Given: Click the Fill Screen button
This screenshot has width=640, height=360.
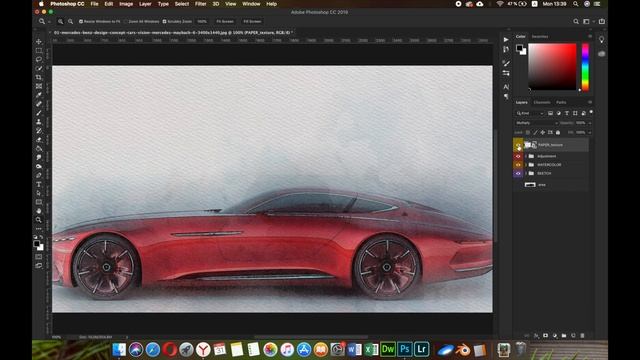Looking at the screenshot, I should tap(252, 21).
